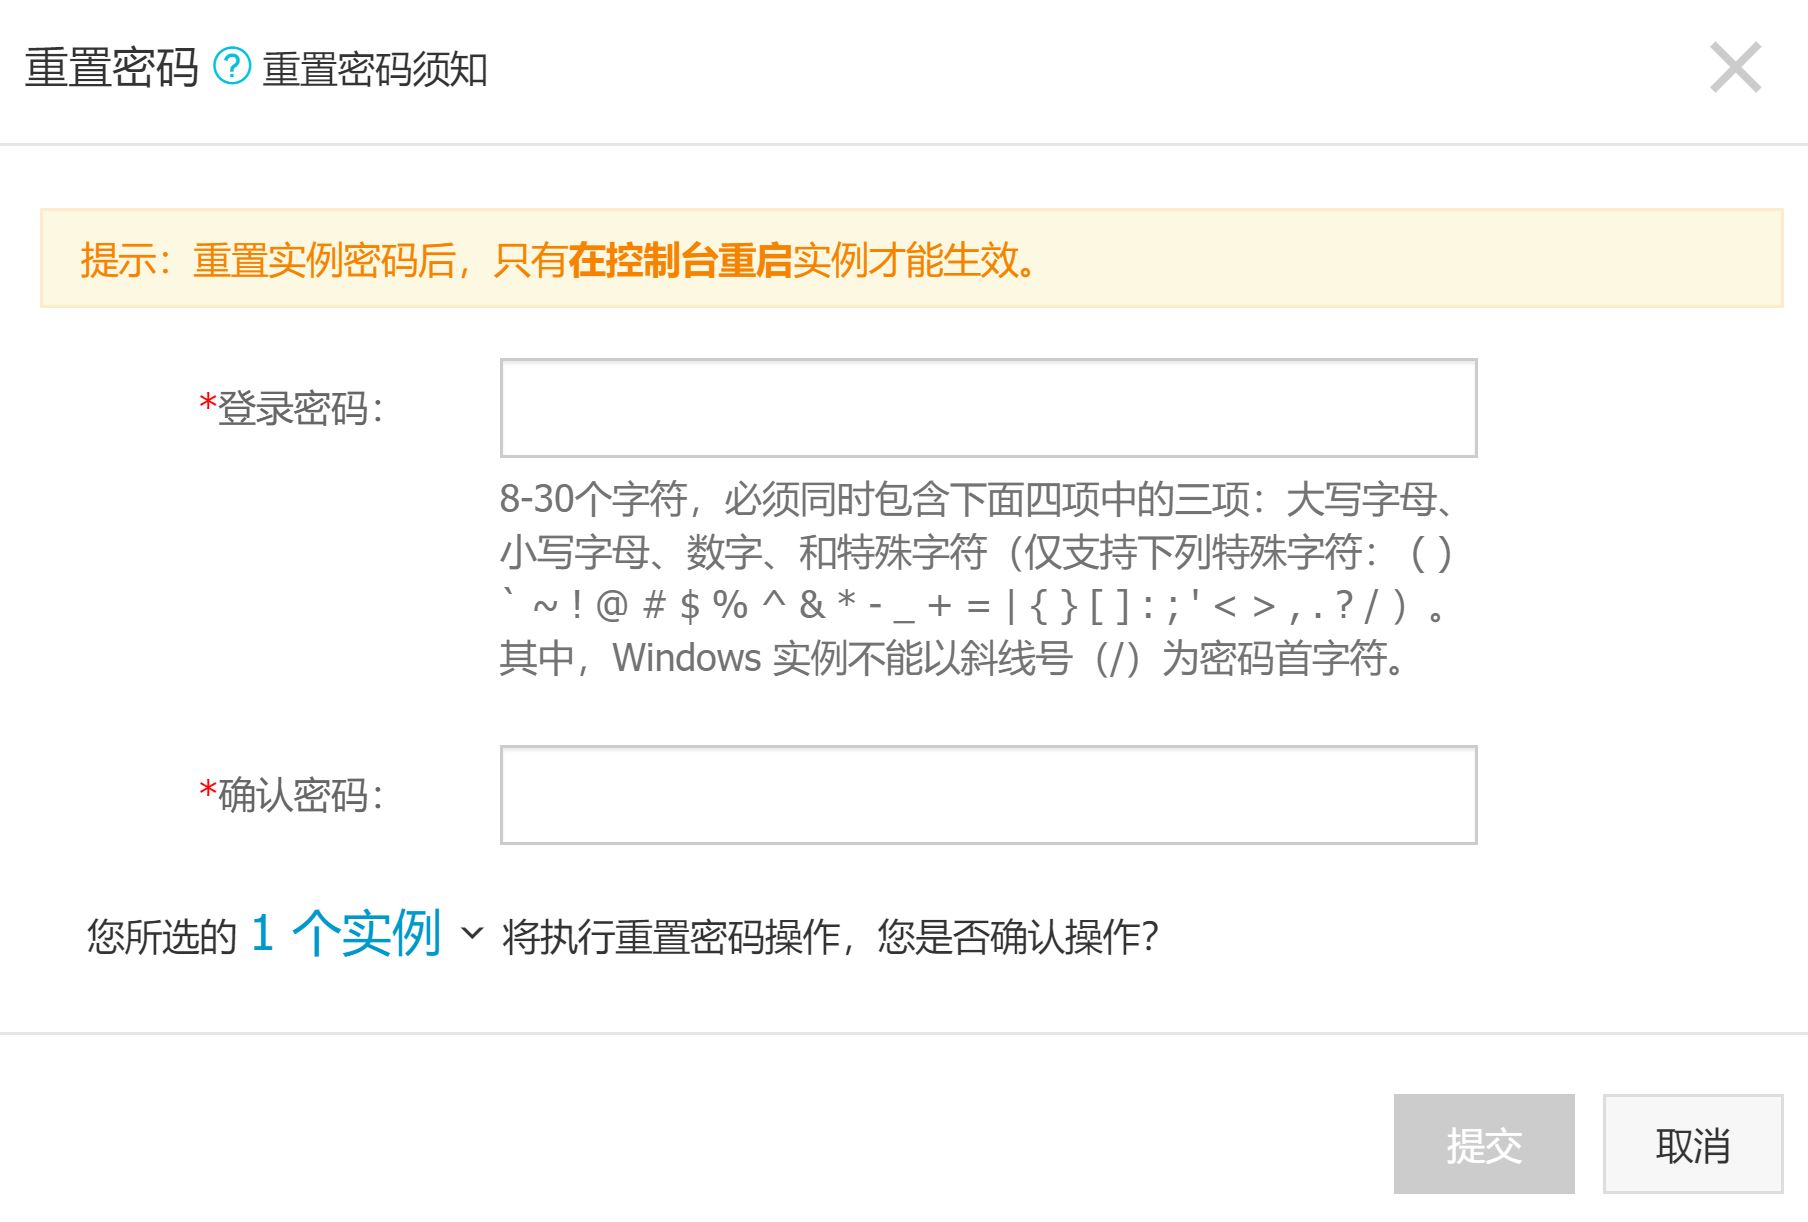Click the bold 在控制台重启 text

pos(680,260)
